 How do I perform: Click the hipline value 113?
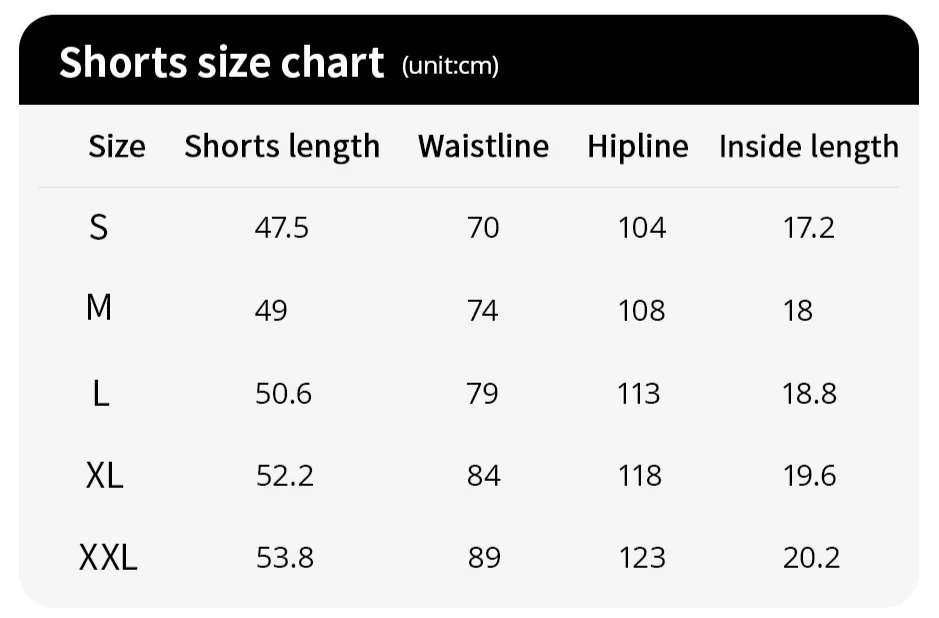[639, 394]
